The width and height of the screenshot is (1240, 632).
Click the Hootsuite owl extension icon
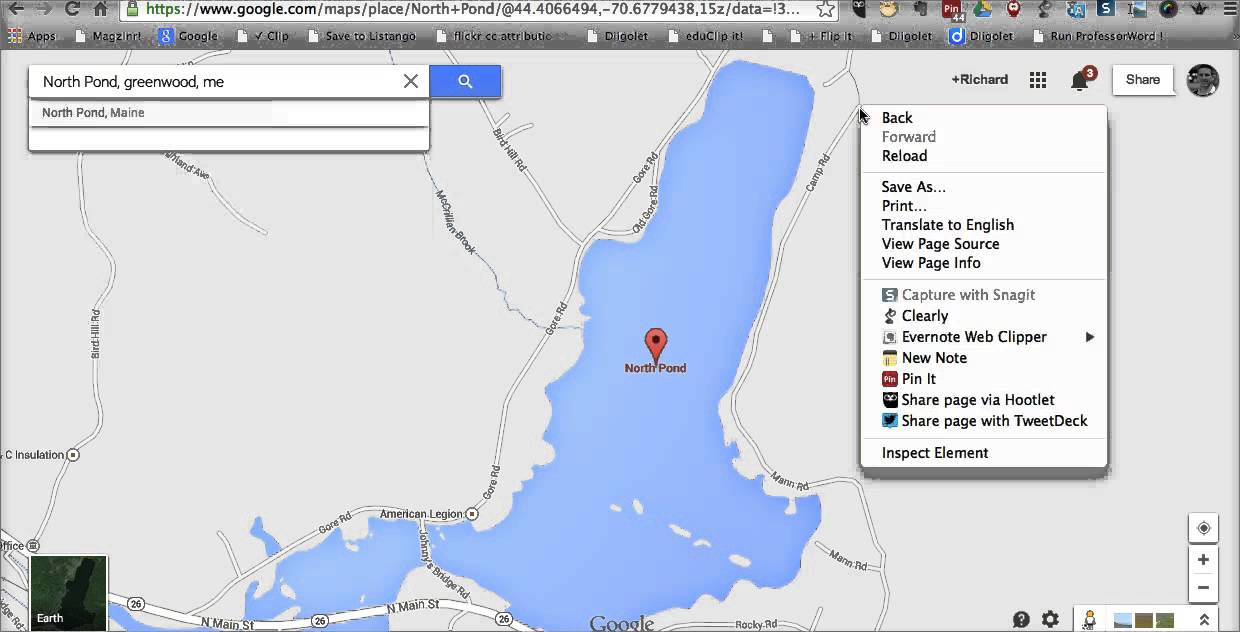pyautogui.click(x=860, y=9)
